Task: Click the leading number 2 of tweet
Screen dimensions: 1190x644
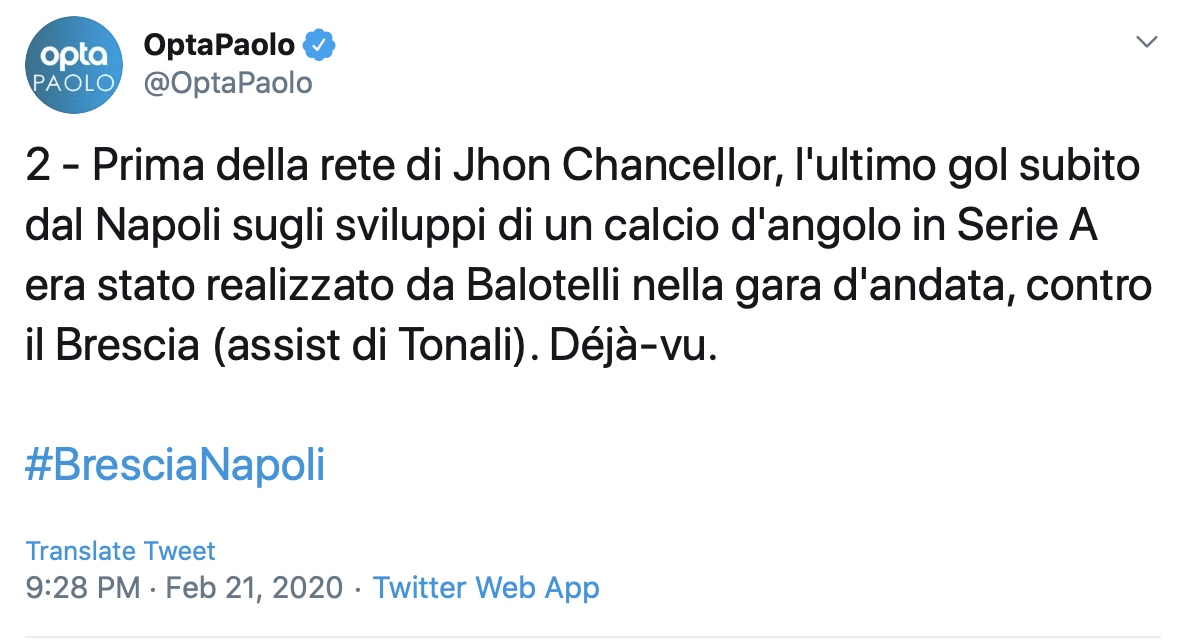Action: click(37, 166)
